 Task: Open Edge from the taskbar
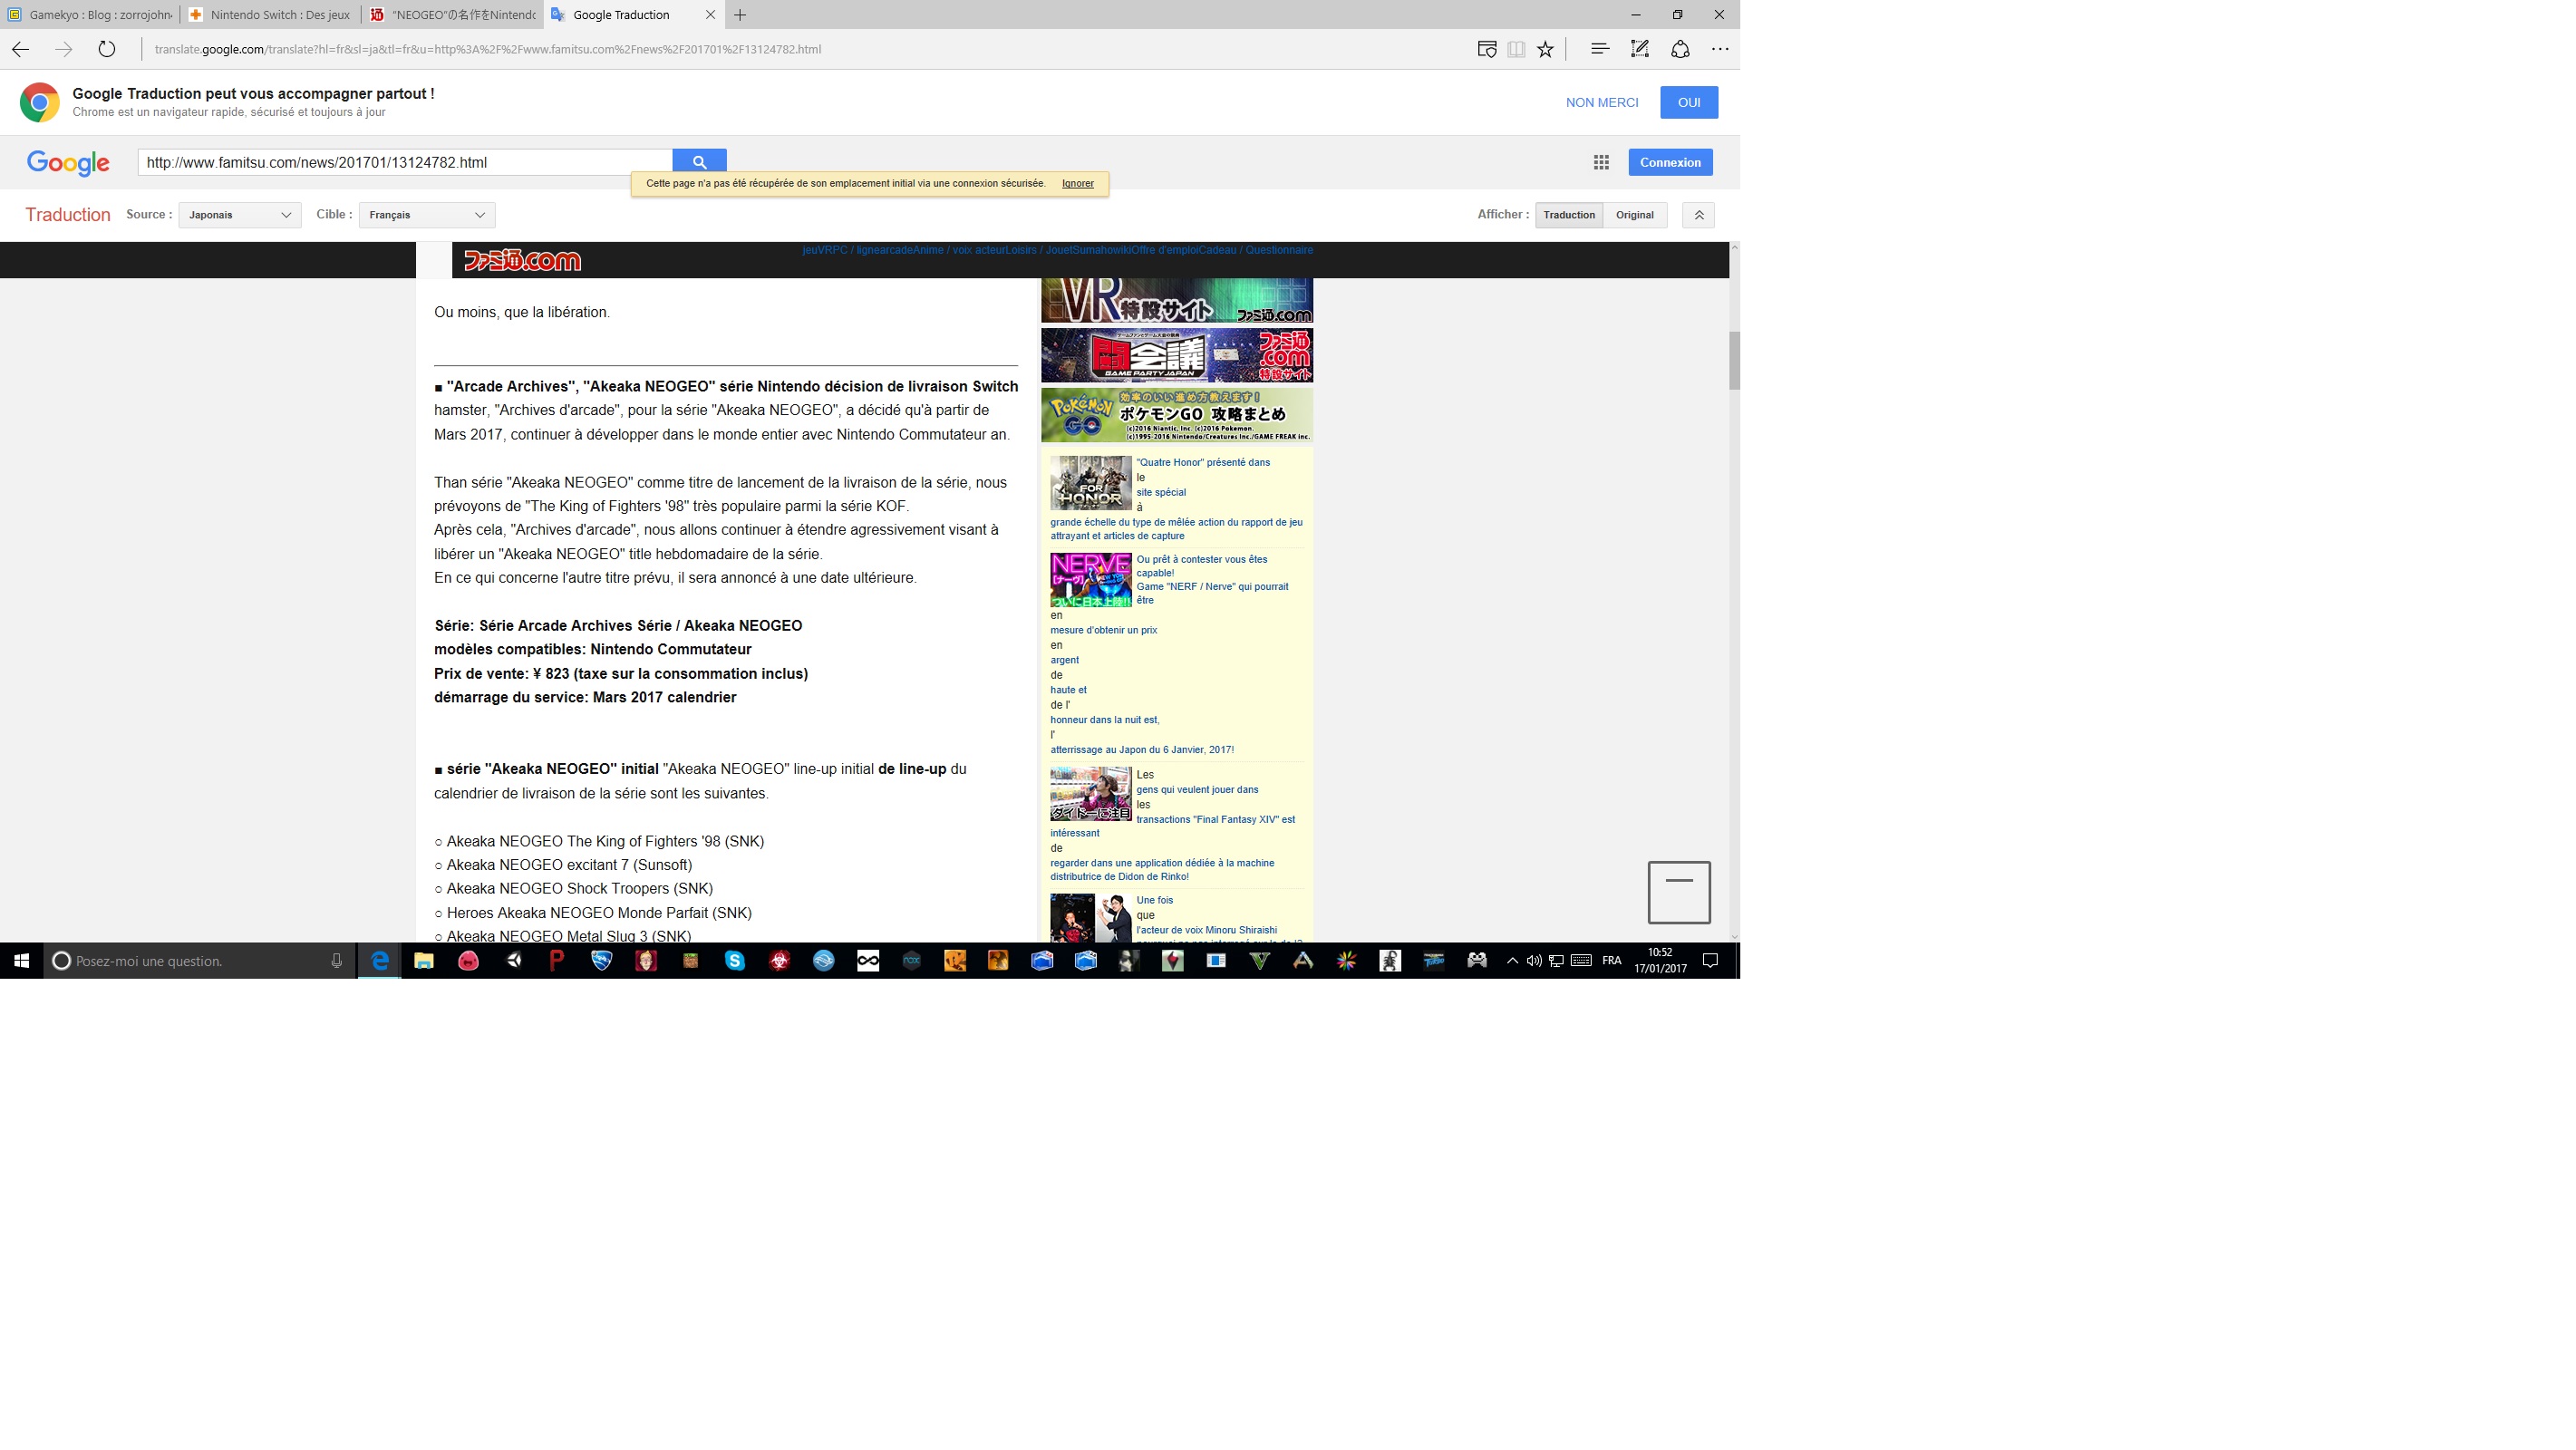pyautogui.click(x=380, y=961)
